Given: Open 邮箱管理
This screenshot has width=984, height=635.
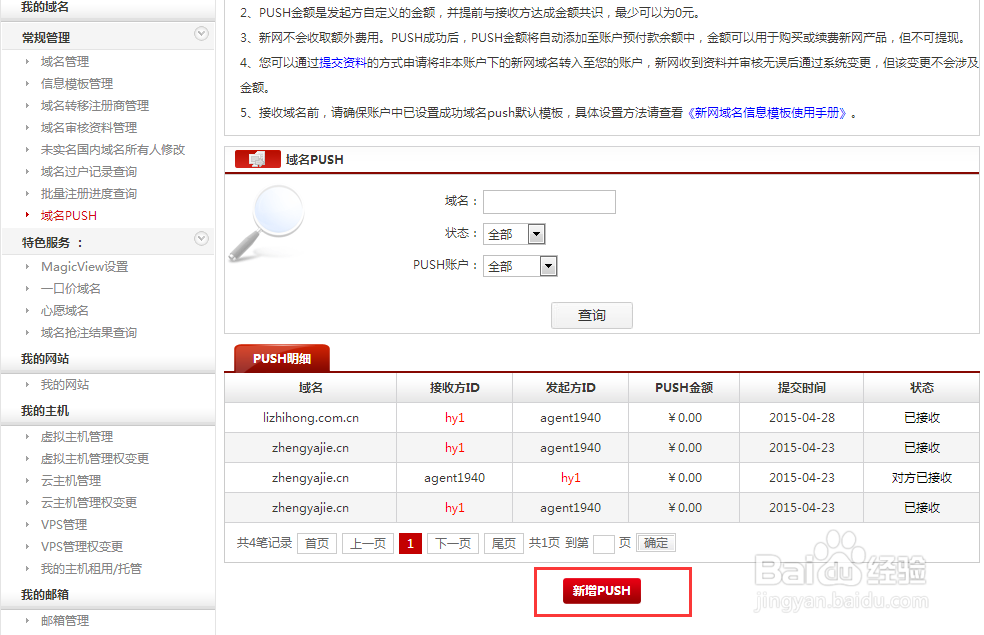Looking at the screenshot, I should (65, 621).
